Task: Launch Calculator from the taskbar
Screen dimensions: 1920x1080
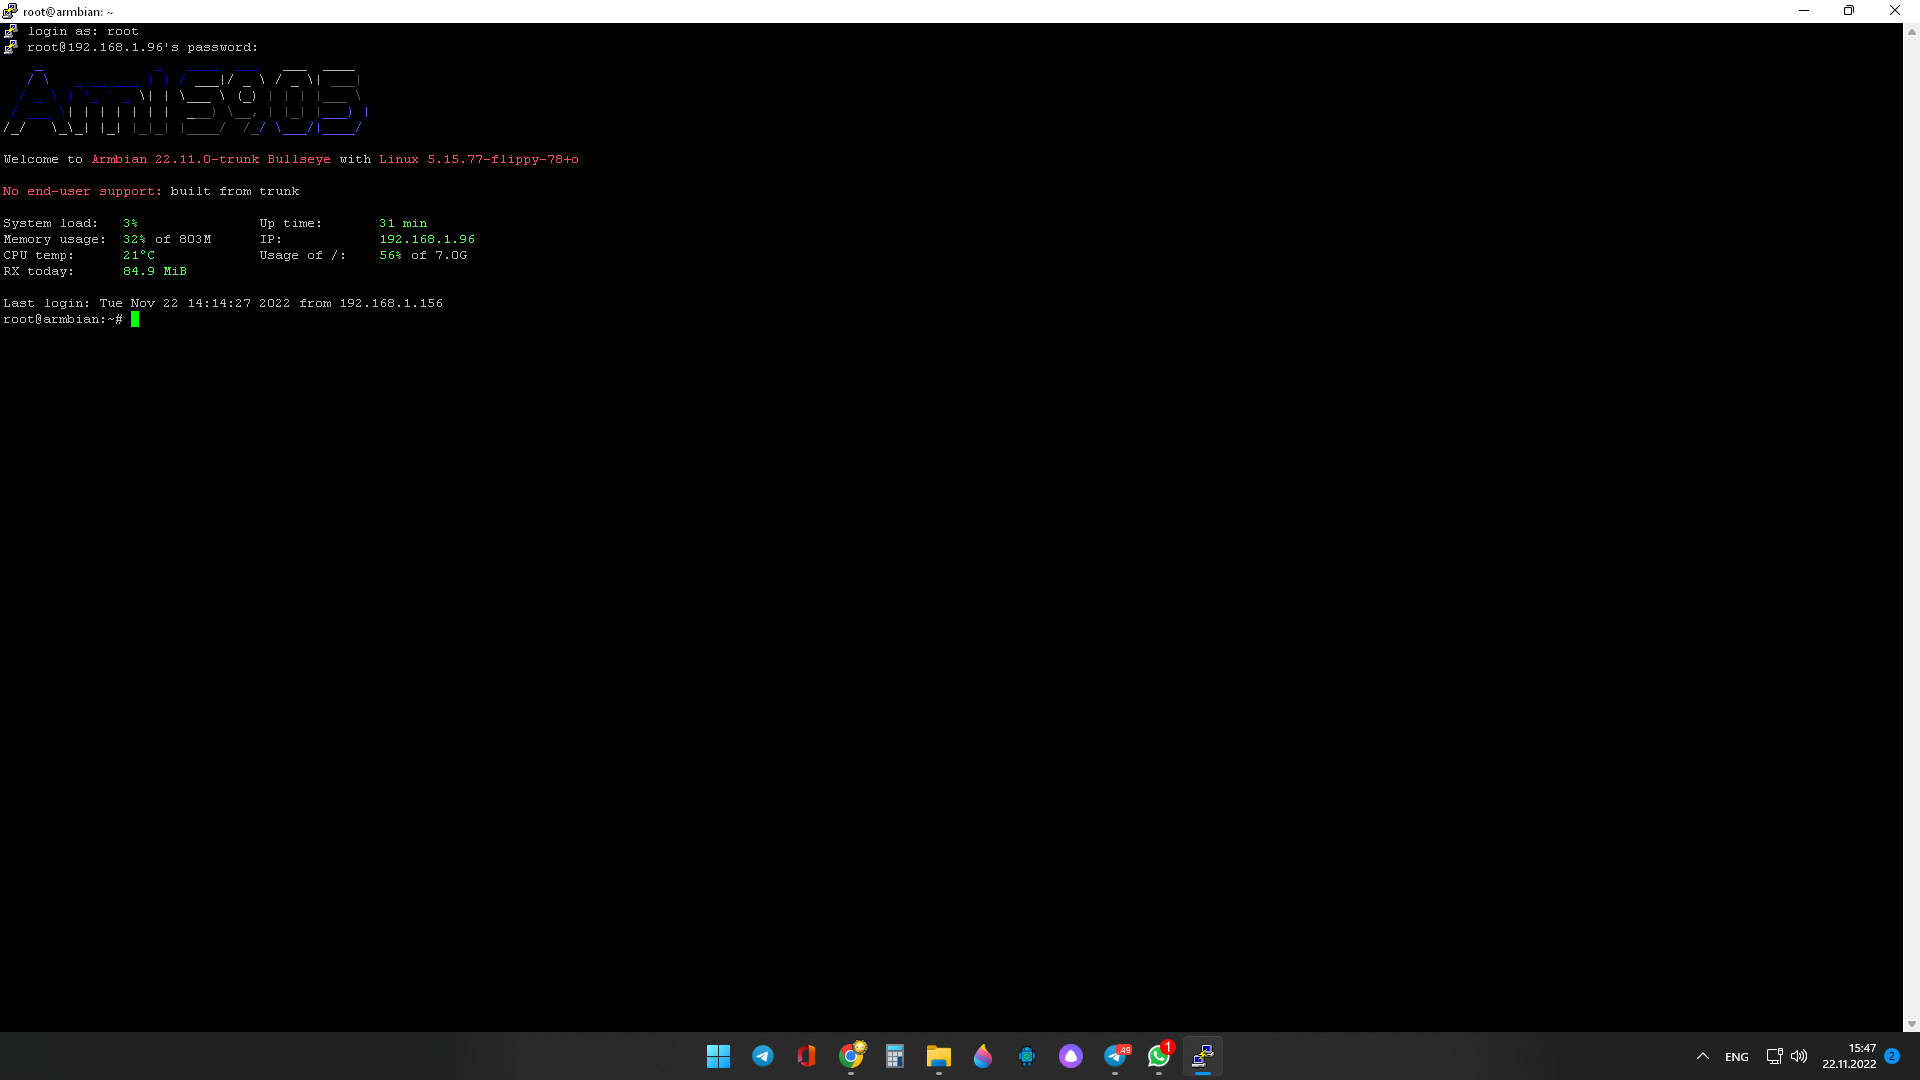Action: (x=895, y=1056)
